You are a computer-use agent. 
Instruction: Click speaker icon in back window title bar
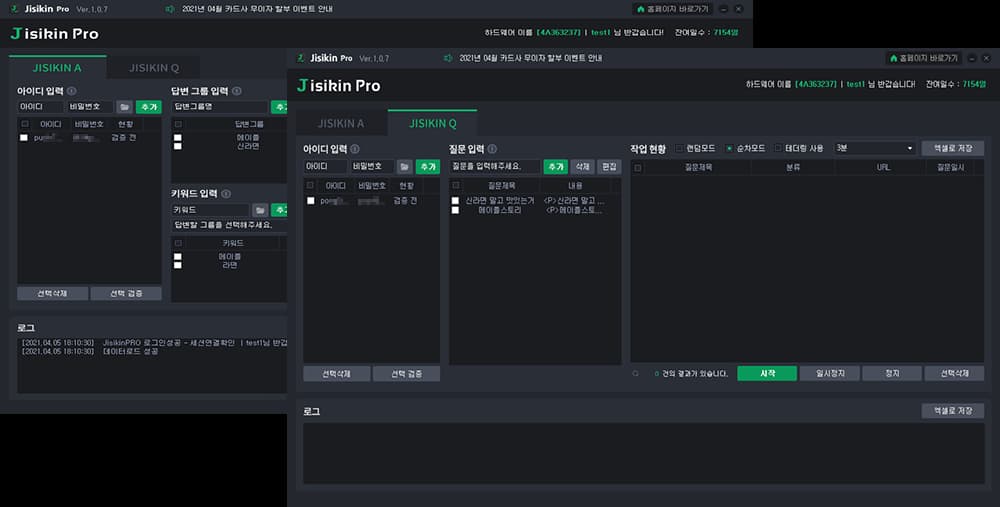[x=170, y=9]
